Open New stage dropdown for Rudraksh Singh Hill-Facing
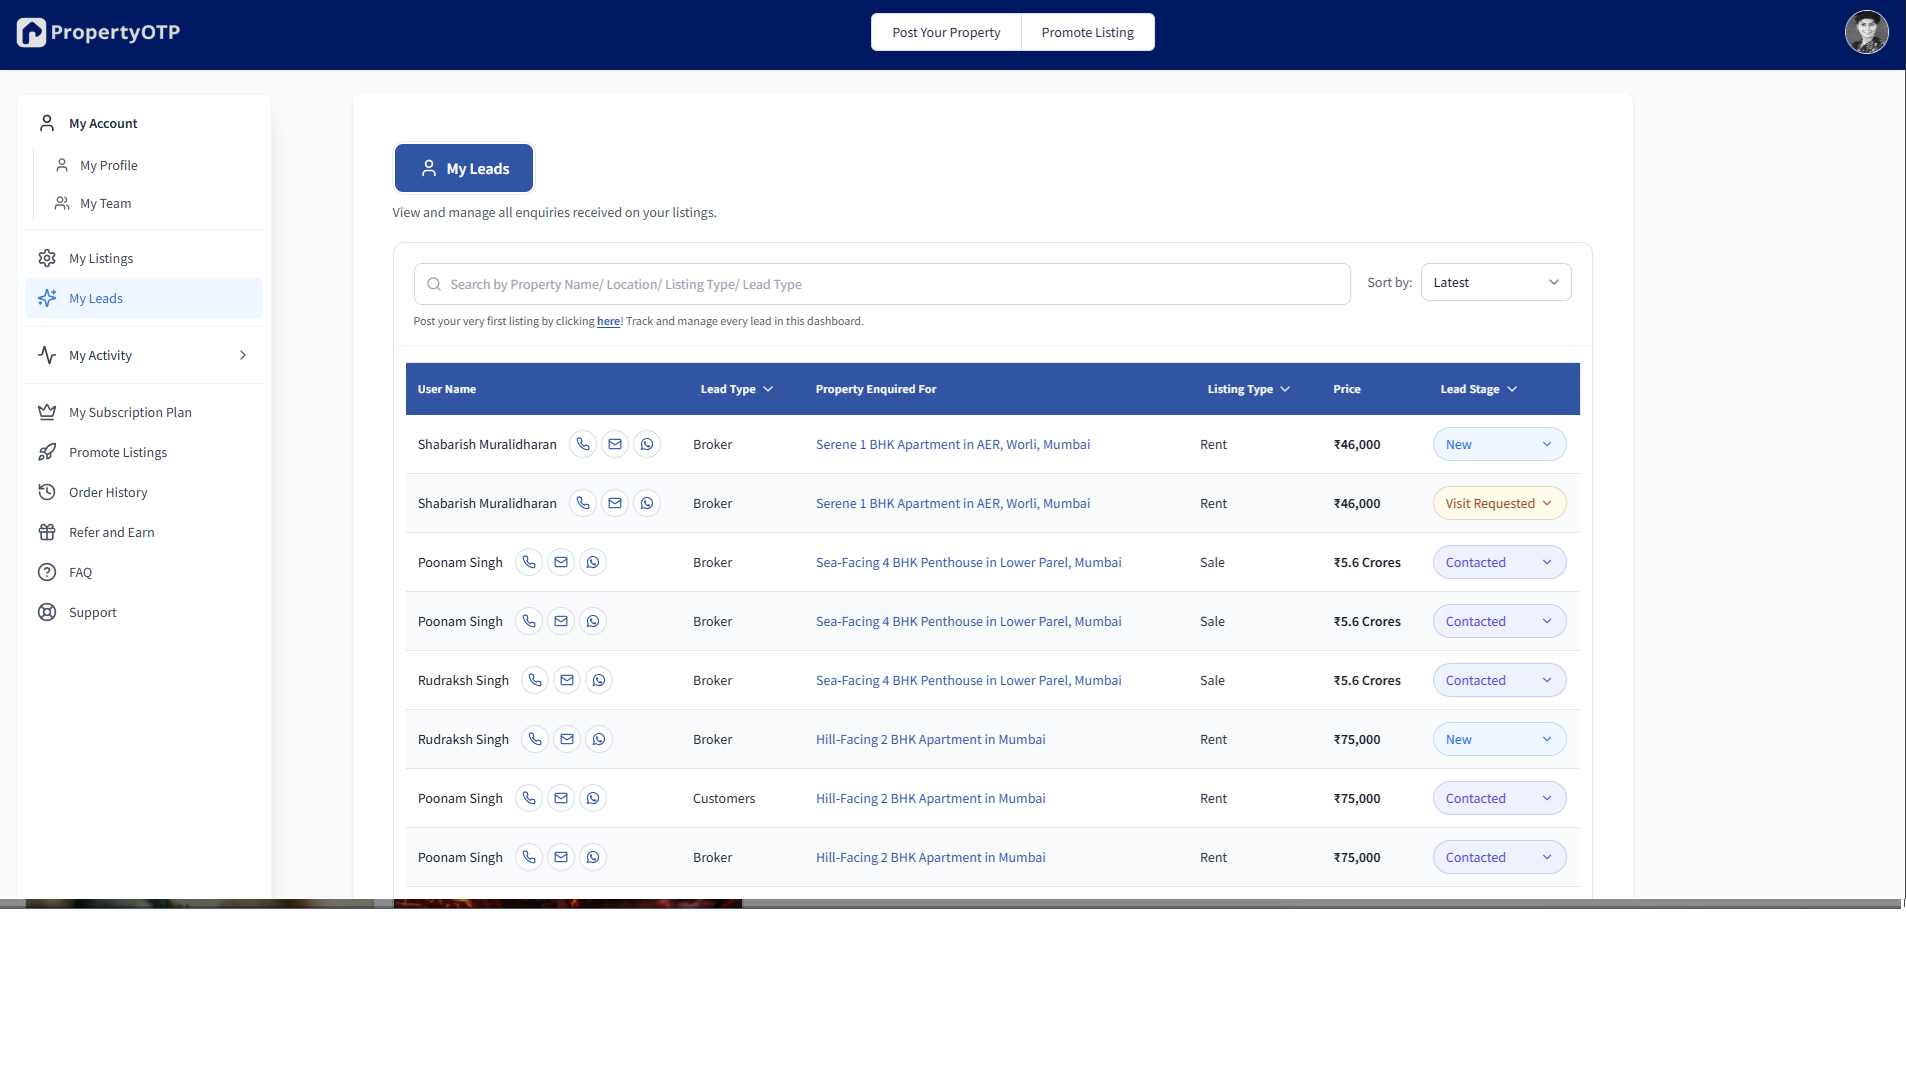Viewport: 1906px width, 1067px height. (1499, 739)
